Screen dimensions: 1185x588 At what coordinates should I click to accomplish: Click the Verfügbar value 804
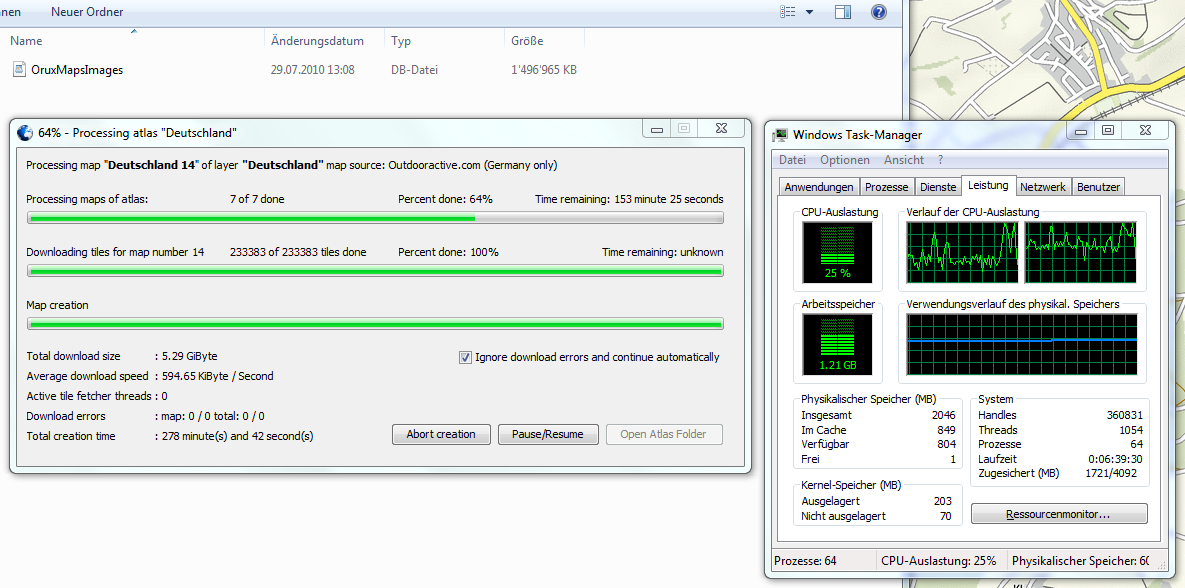[947, 444]
